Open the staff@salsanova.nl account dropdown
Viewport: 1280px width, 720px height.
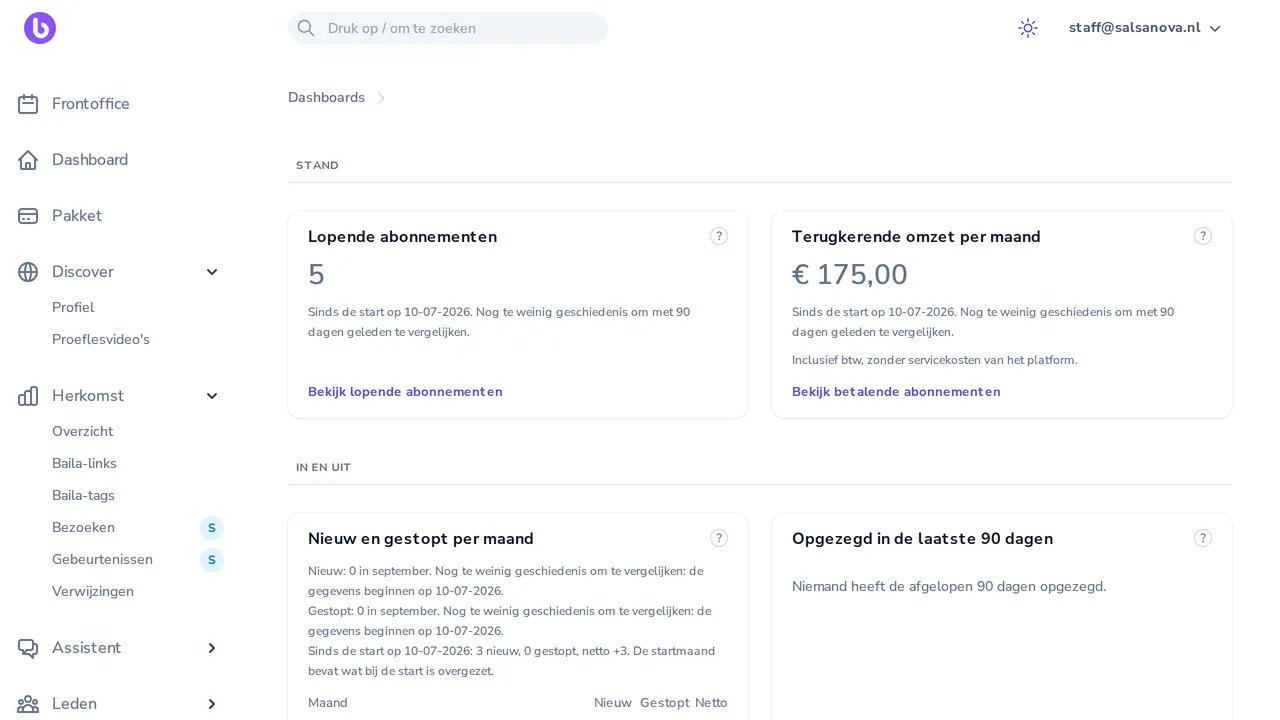click(x=1145, y=28)
